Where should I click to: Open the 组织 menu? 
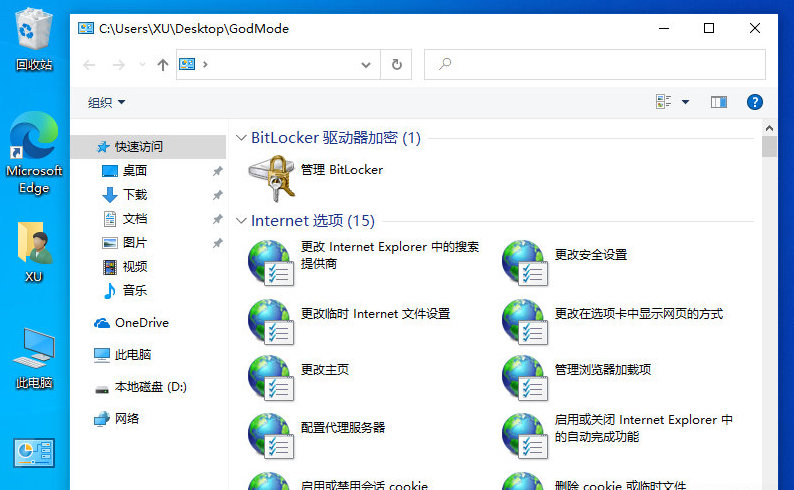106,102
